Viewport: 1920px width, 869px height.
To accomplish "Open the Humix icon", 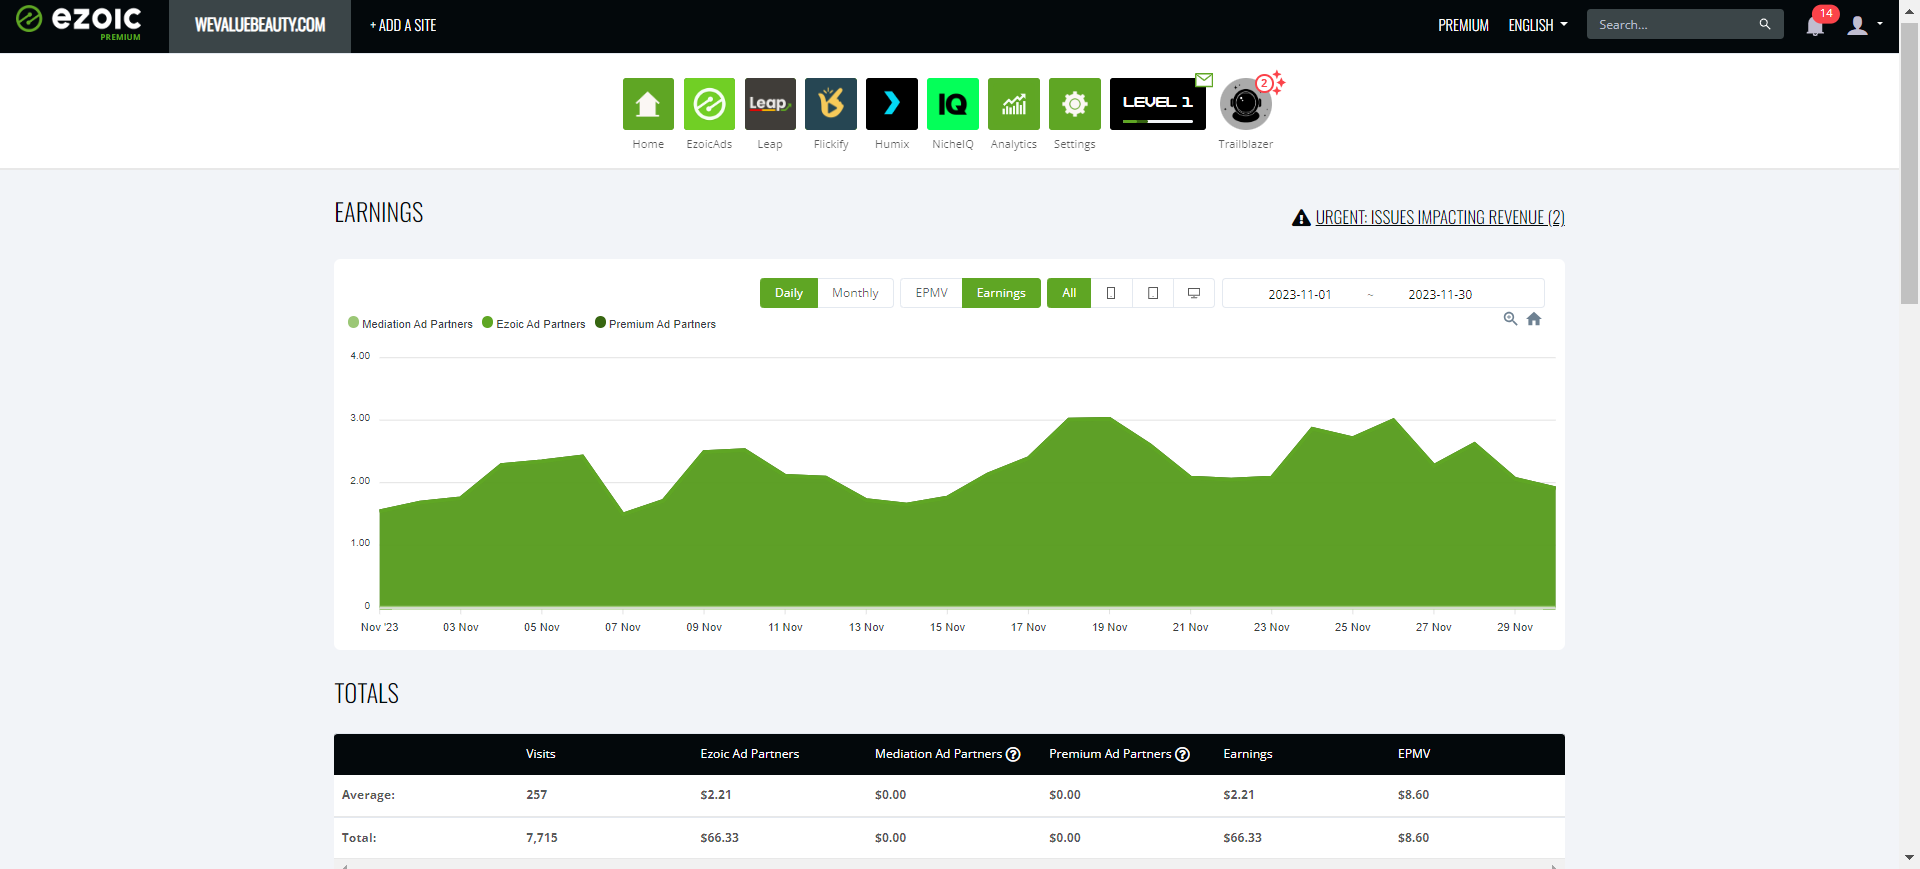I will tap(892, 104).
